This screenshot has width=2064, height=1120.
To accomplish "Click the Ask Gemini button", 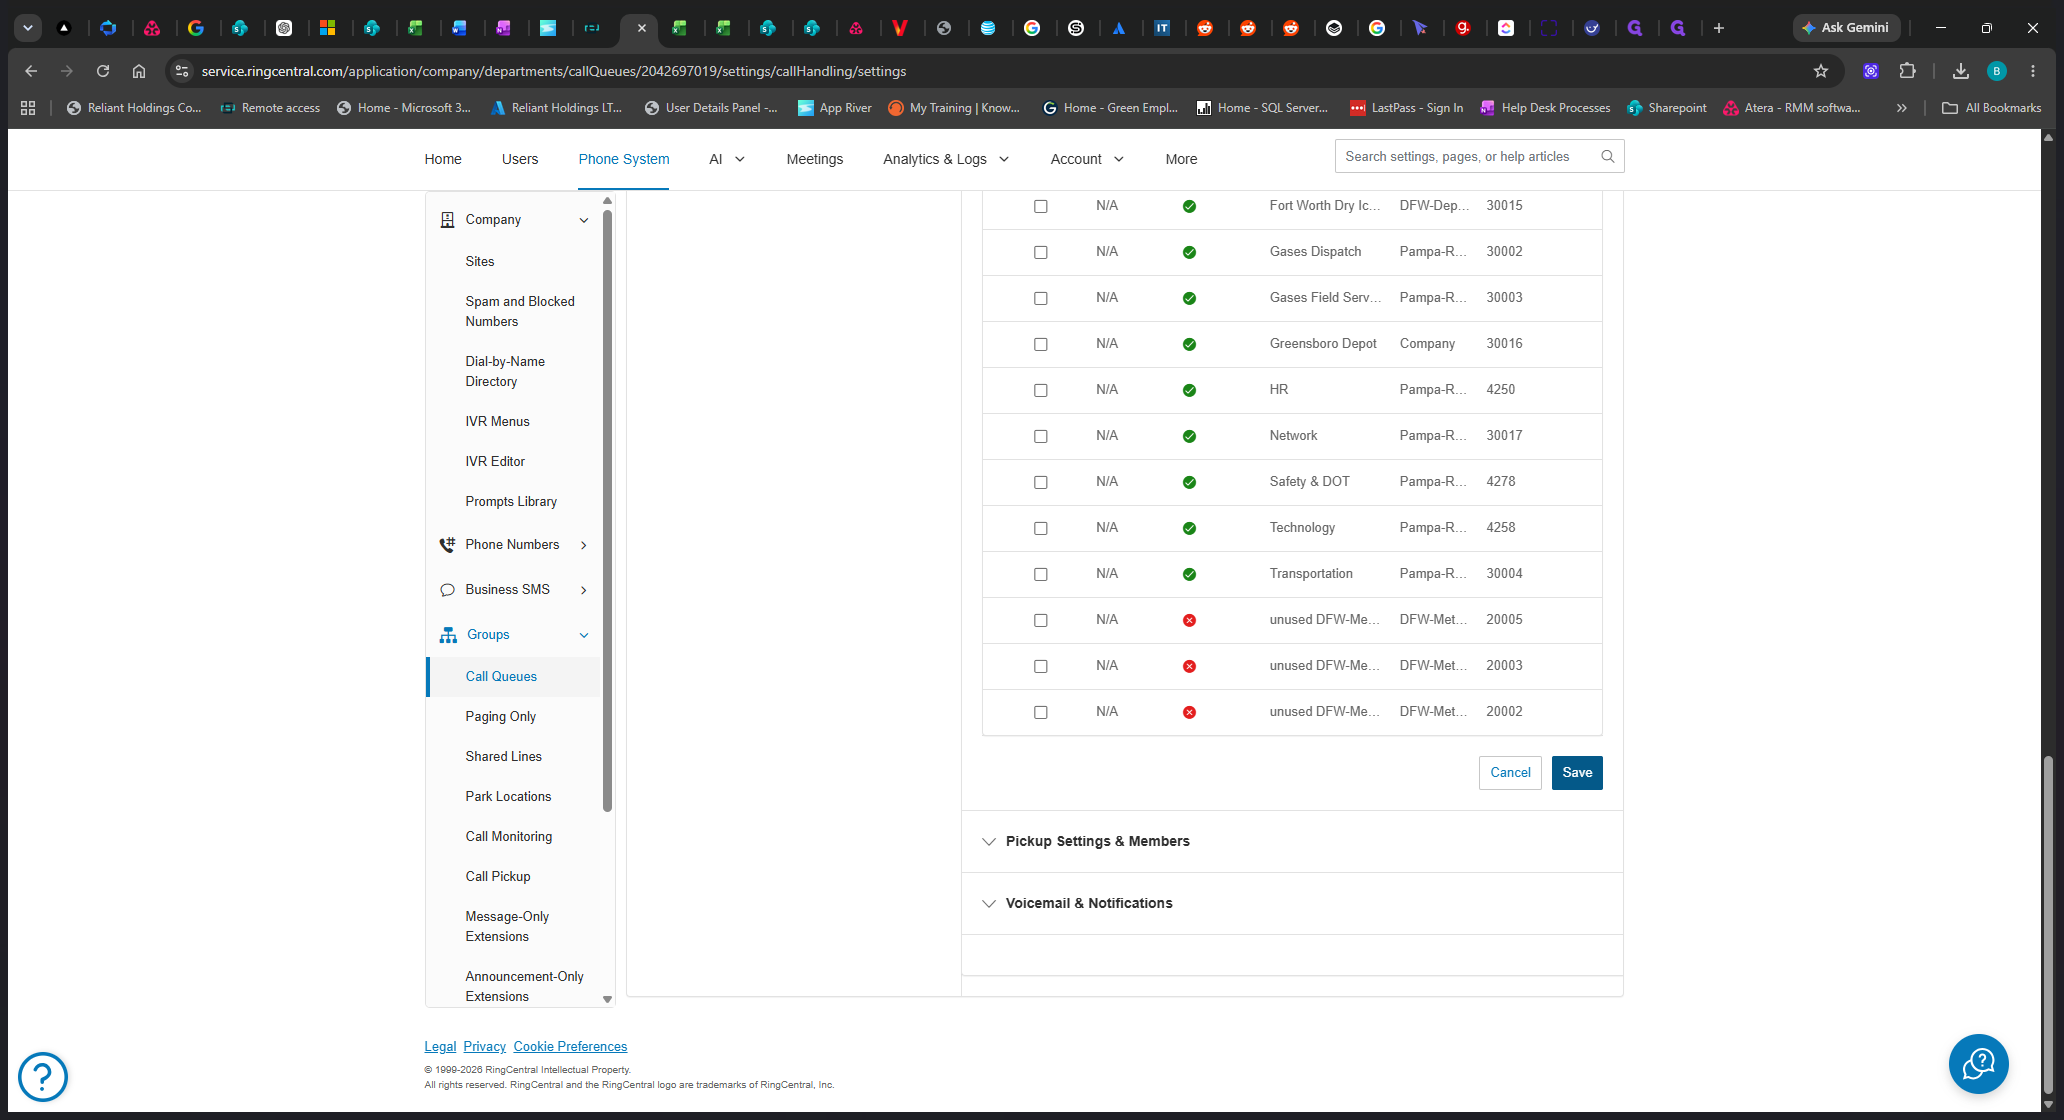I will [1846, 28].
